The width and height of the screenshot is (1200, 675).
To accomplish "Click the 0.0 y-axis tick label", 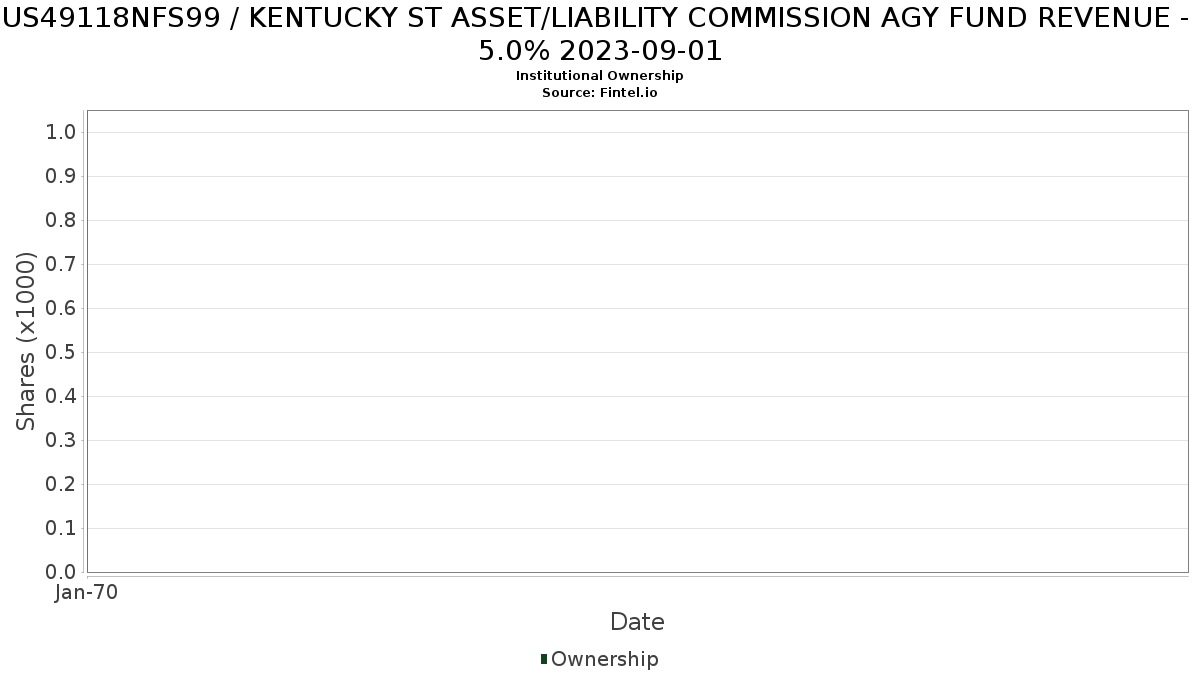I will click(60, 572).
